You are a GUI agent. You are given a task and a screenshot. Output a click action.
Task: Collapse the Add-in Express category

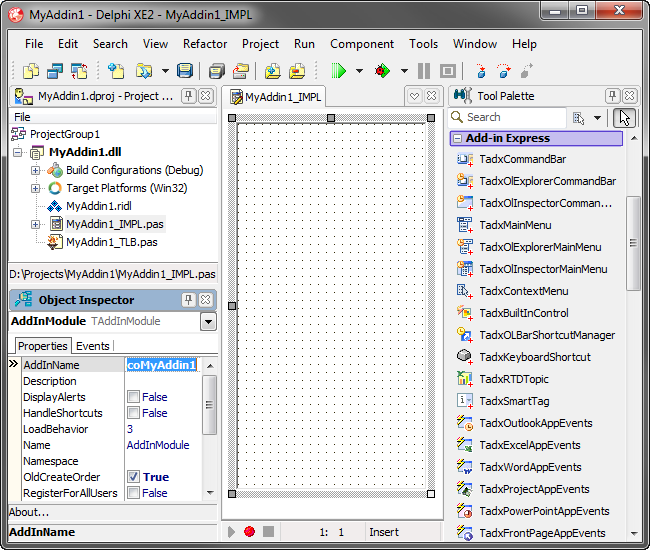click(457, 138)
